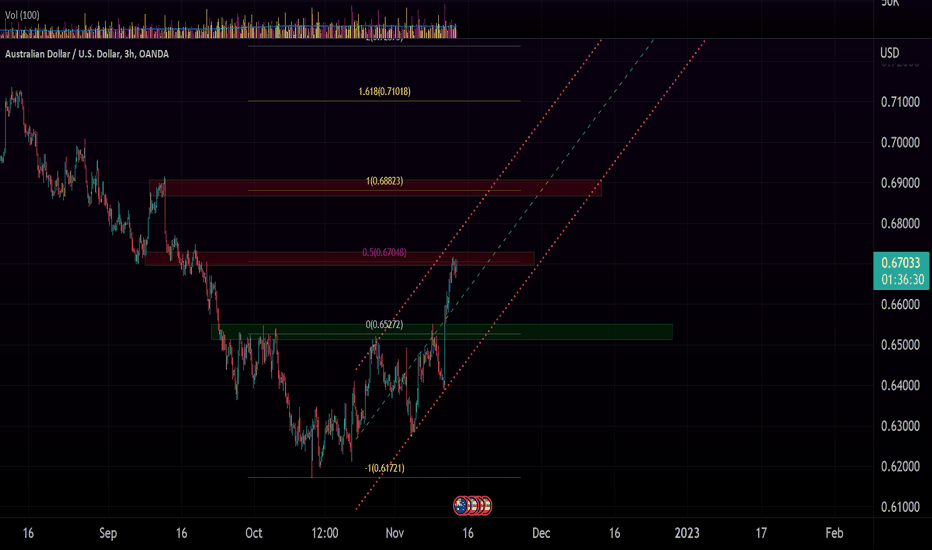Click the Feb label on the time axis

835,533
